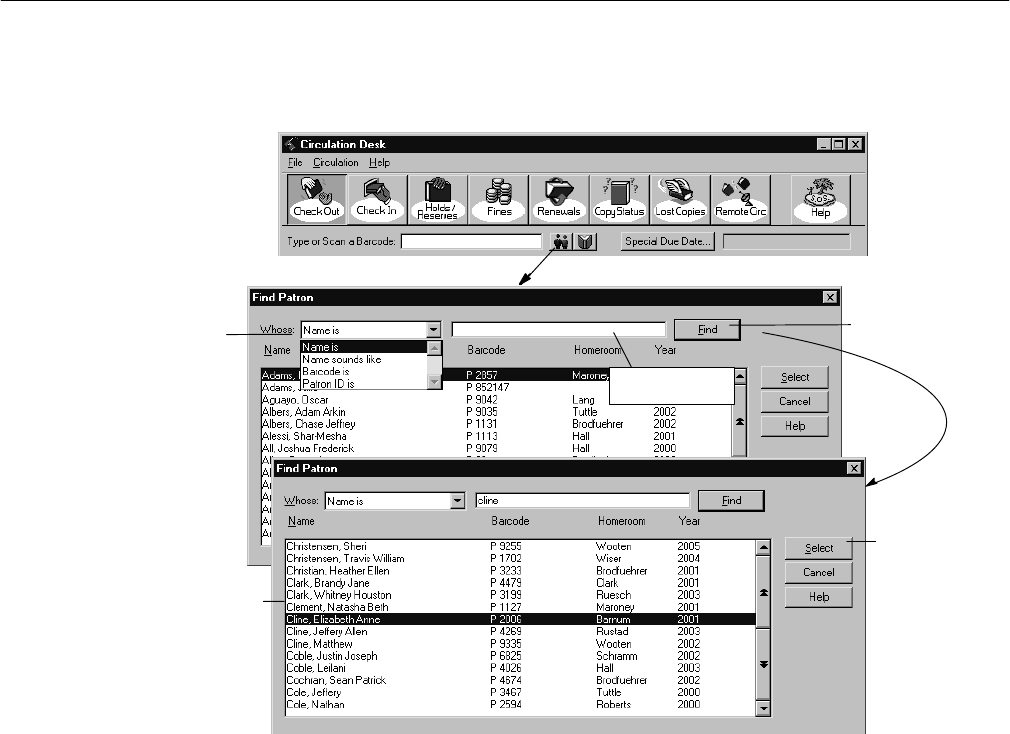This screenshot has height=734, width=1010.
Task: Select Cole, Jeffery row
Action: pyautogui.click(x=520, y=692)
